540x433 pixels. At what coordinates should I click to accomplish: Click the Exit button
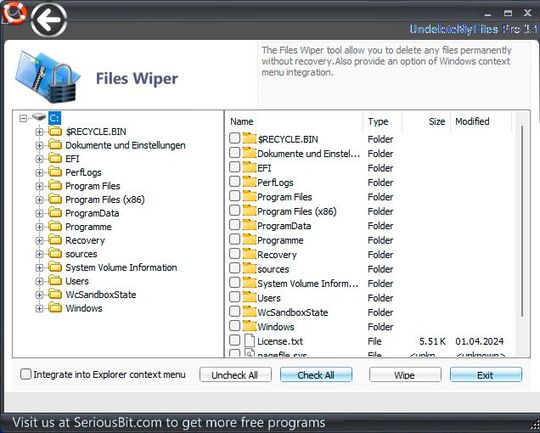486,375
